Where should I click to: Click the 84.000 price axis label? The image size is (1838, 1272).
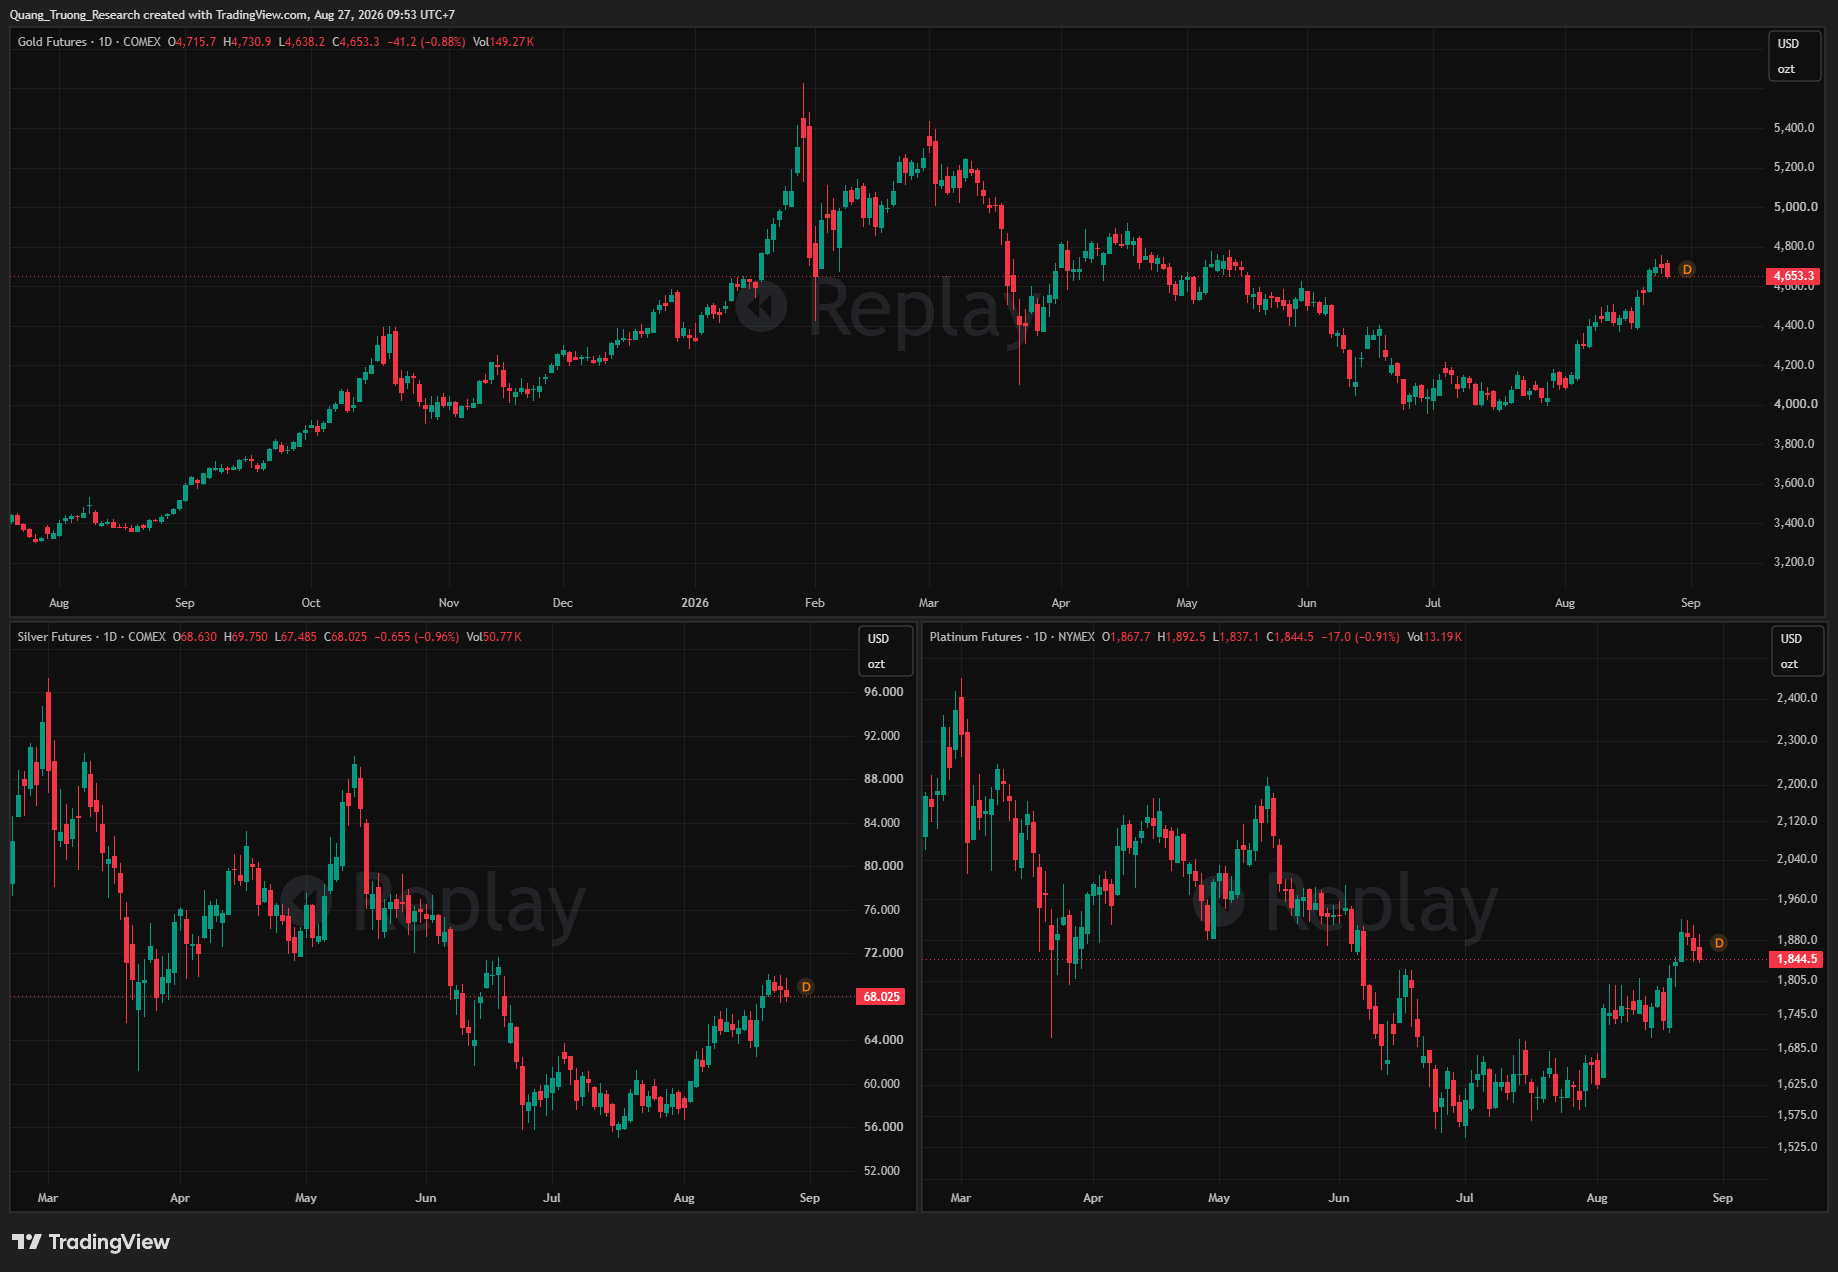pyautogui.click(x=882, y=823)
